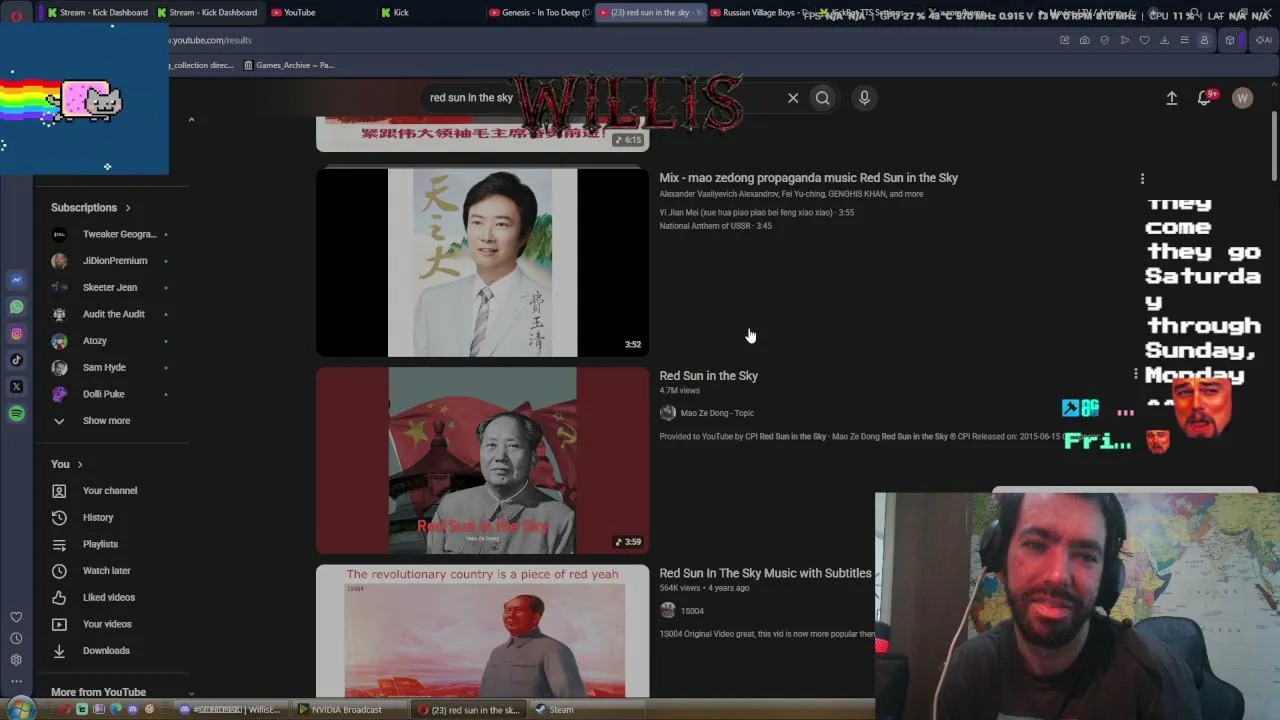Play the revolutionary country subtitle video thumbnail
1280x720 pixels.
482,631
